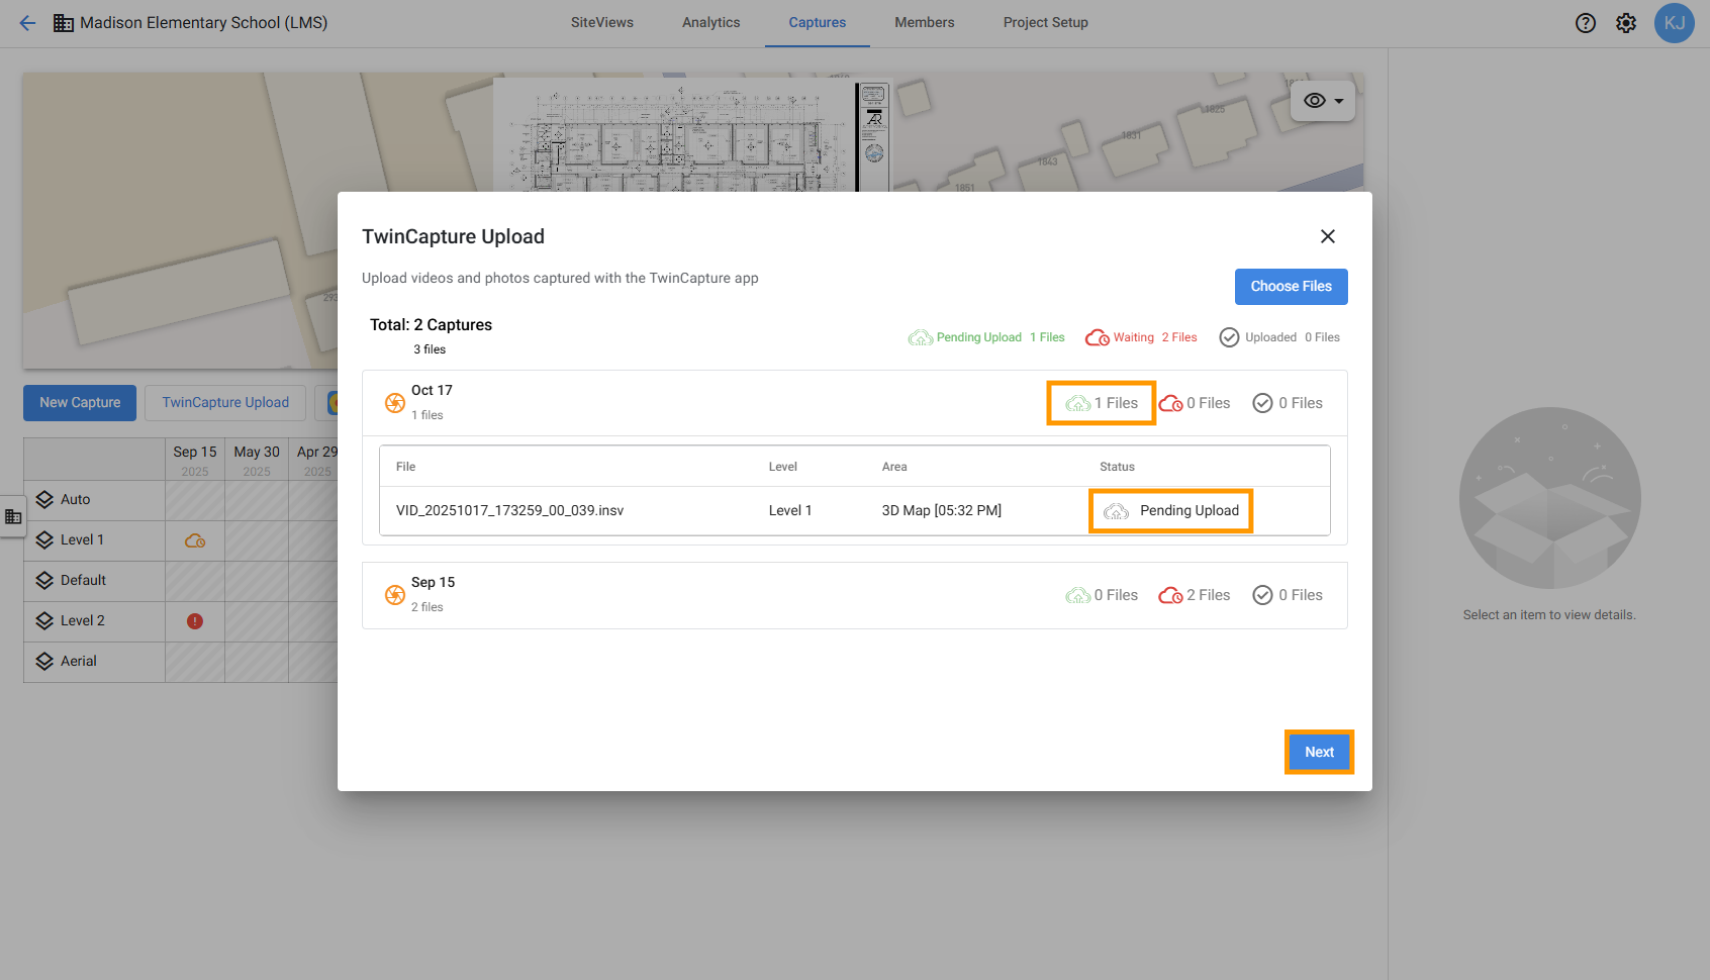Click the Sep 15 date column header
The image size is (1710, 980).
click(x=195, y=459)
